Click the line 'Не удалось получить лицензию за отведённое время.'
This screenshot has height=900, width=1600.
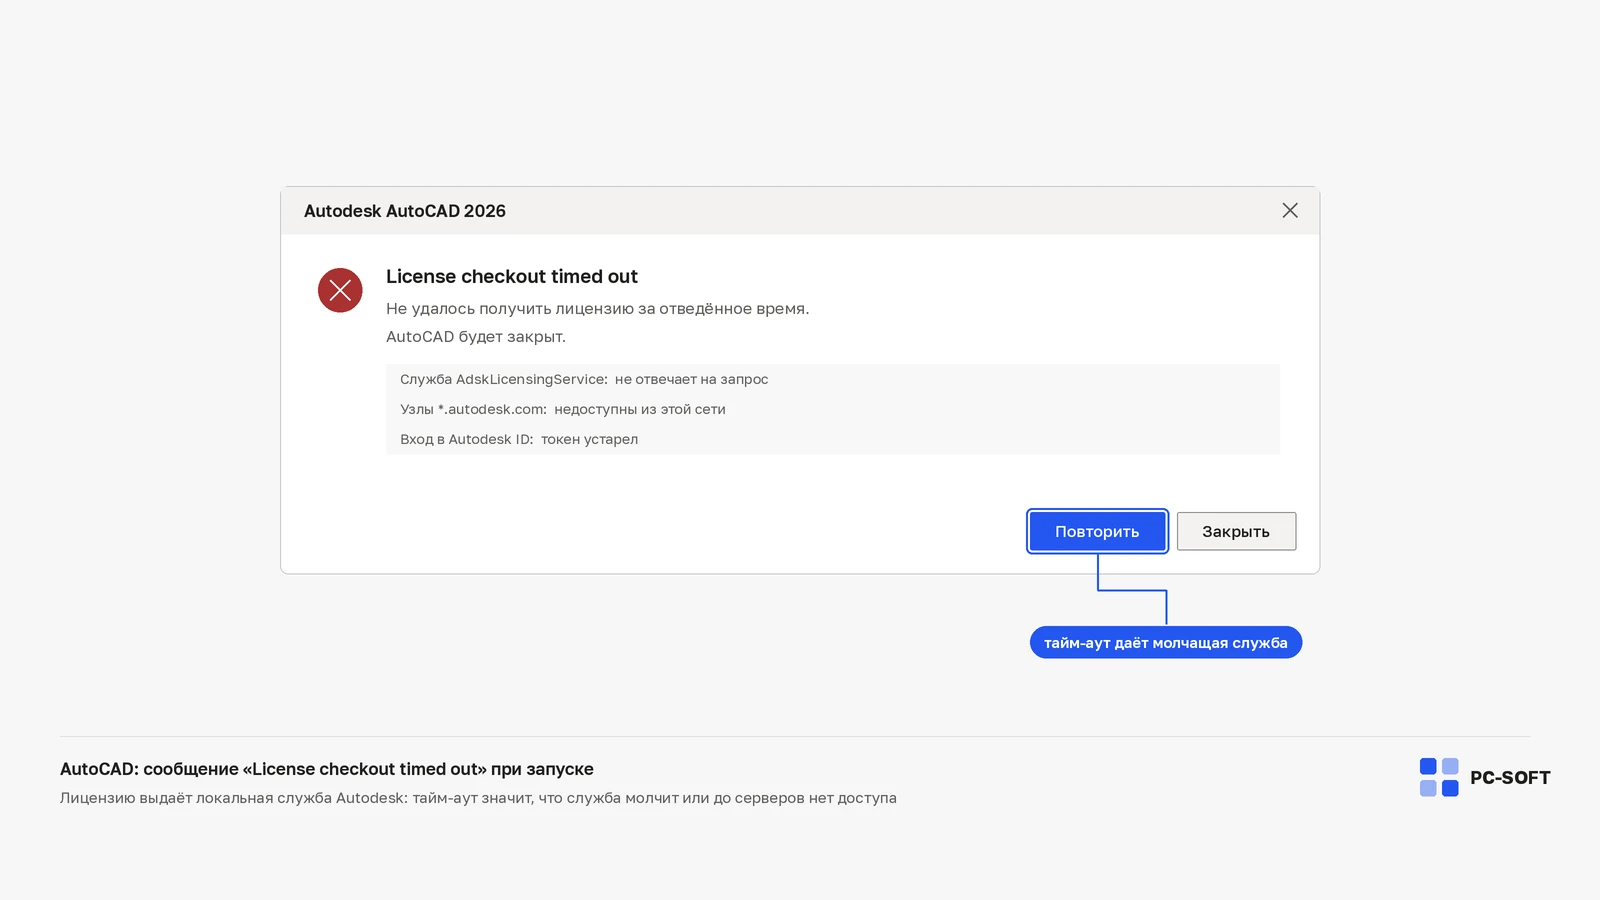(x=598, y=308)
